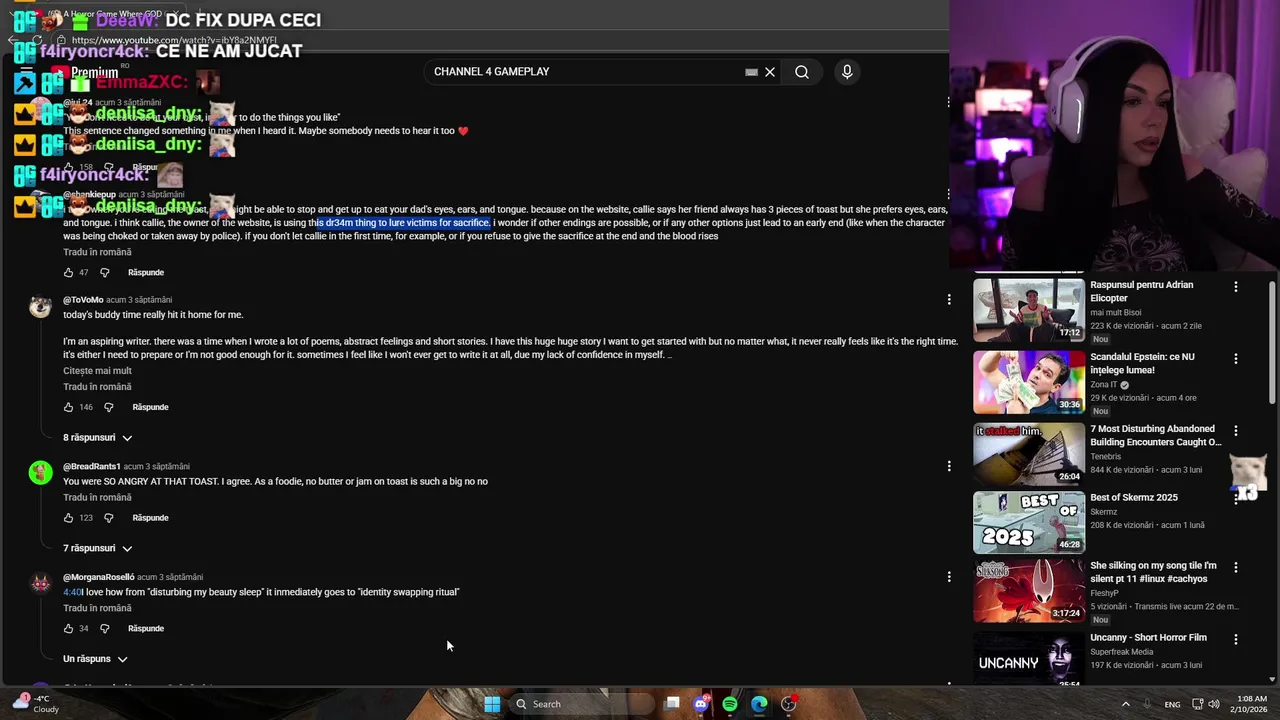Screen dimensions: 1280x720
Task: Open more options for @BreadRants1 comment
Action: click(949, 466)
